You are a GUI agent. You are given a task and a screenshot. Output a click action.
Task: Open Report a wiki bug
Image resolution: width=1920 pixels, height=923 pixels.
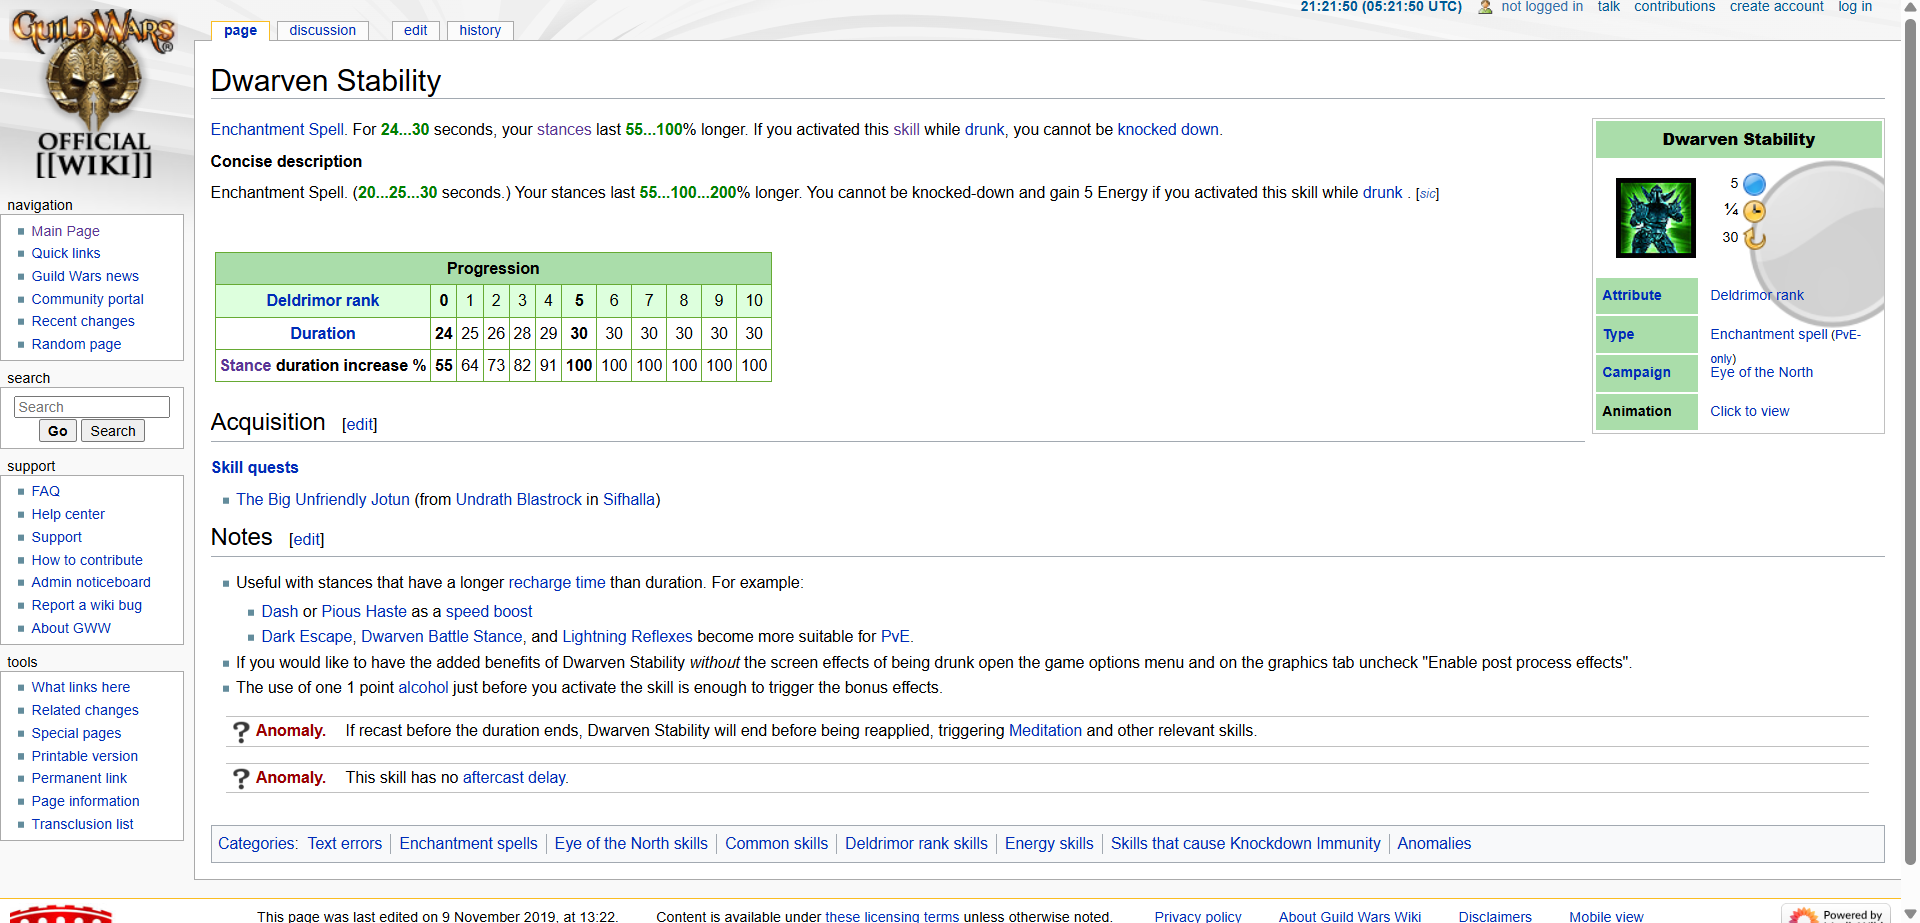tap(87, 605)
